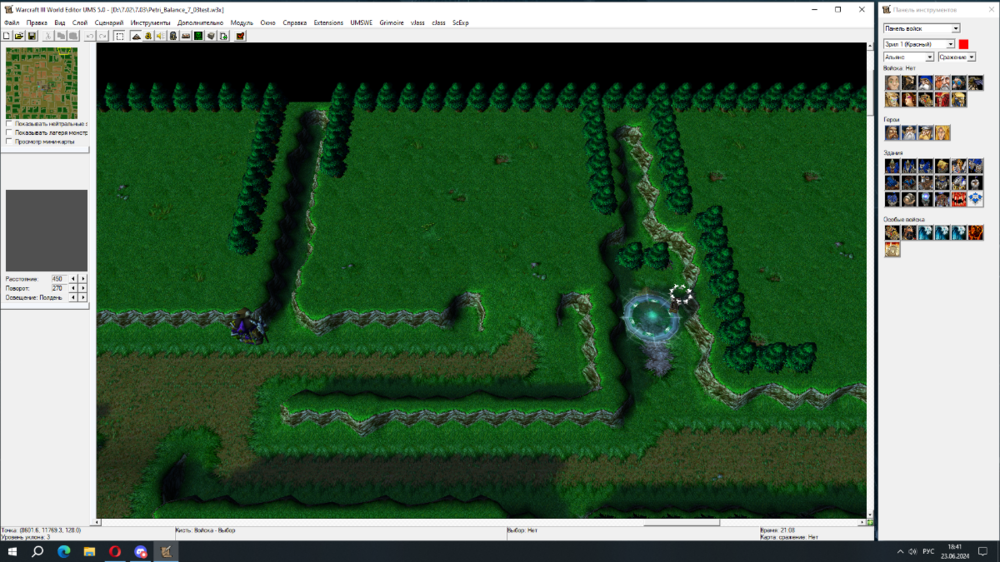Image resolution: width=1000 pixels, height=562 pixels.
Task: Select the first unit portrait under Войска
Action: (892, 83)
